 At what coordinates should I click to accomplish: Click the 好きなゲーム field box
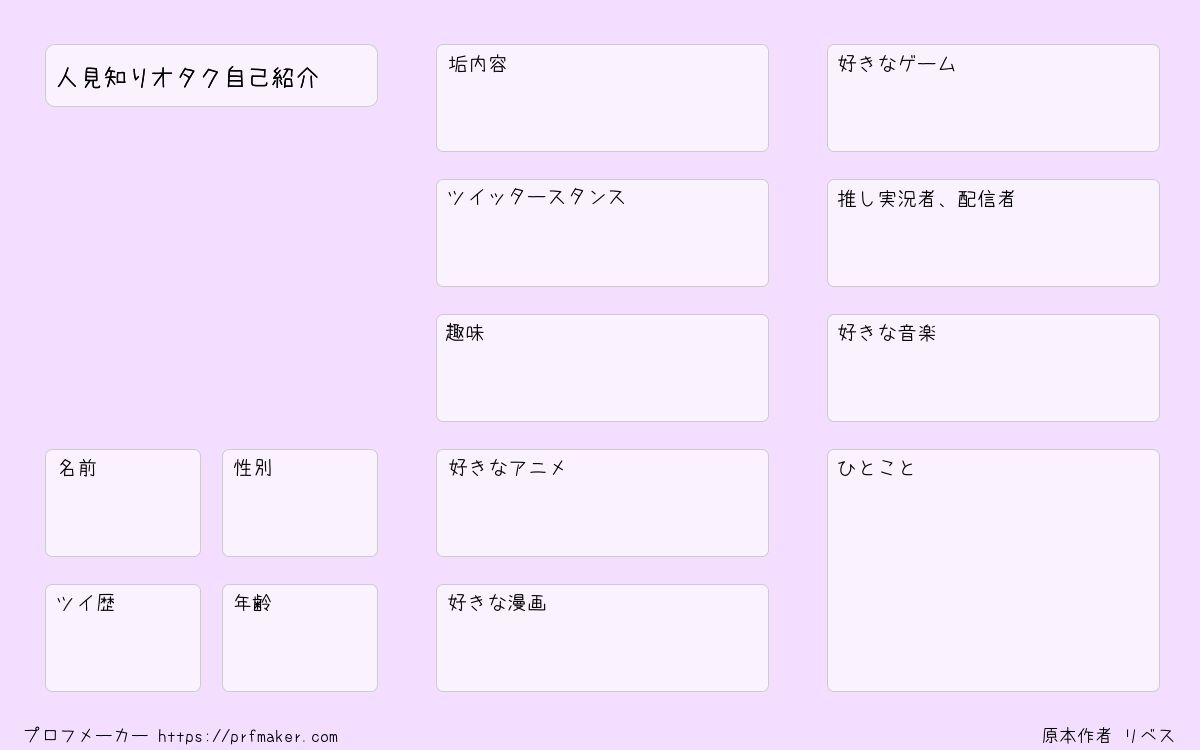pos(993,98)
